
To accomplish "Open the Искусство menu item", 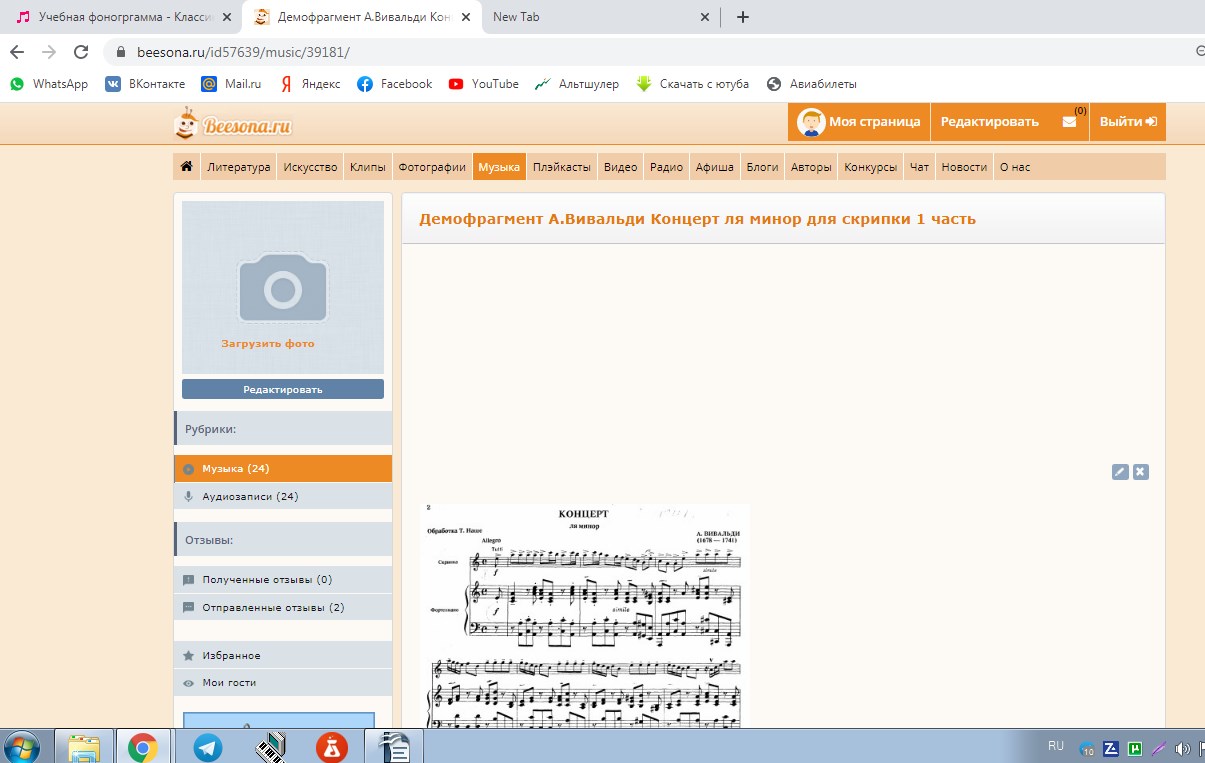I will pos(310,167).
